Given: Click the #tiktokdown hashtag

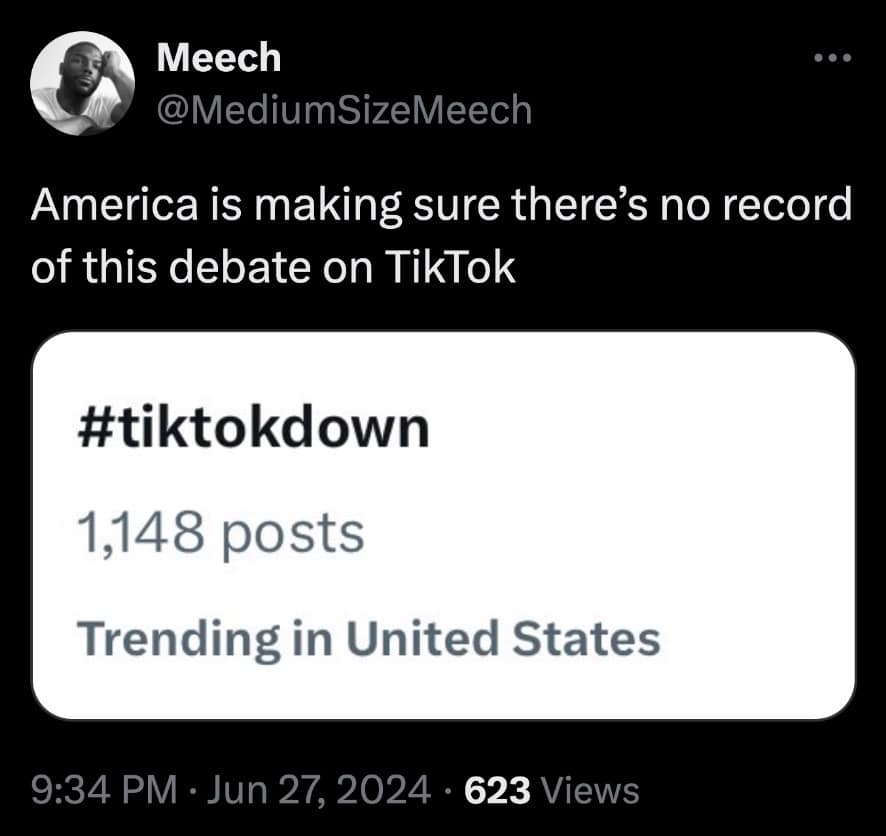Looking at the screenshot, I should (252, 429).
